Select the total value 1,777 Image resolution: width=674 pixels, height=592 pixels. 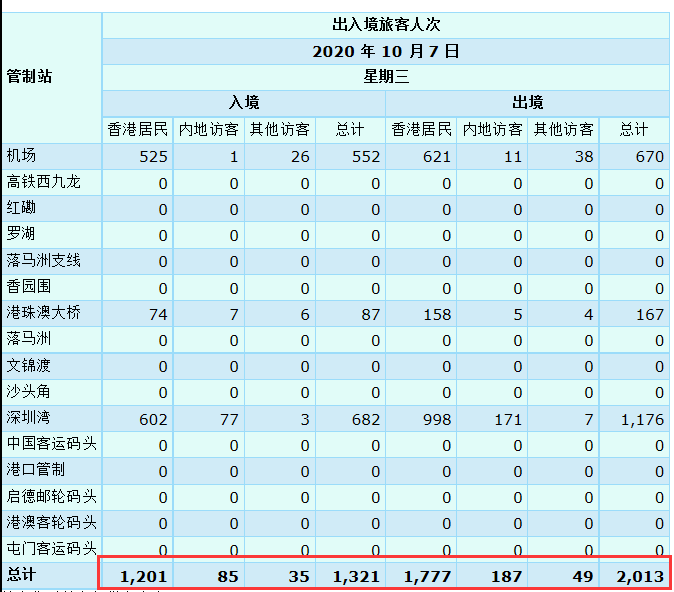(x=427, y=577)
